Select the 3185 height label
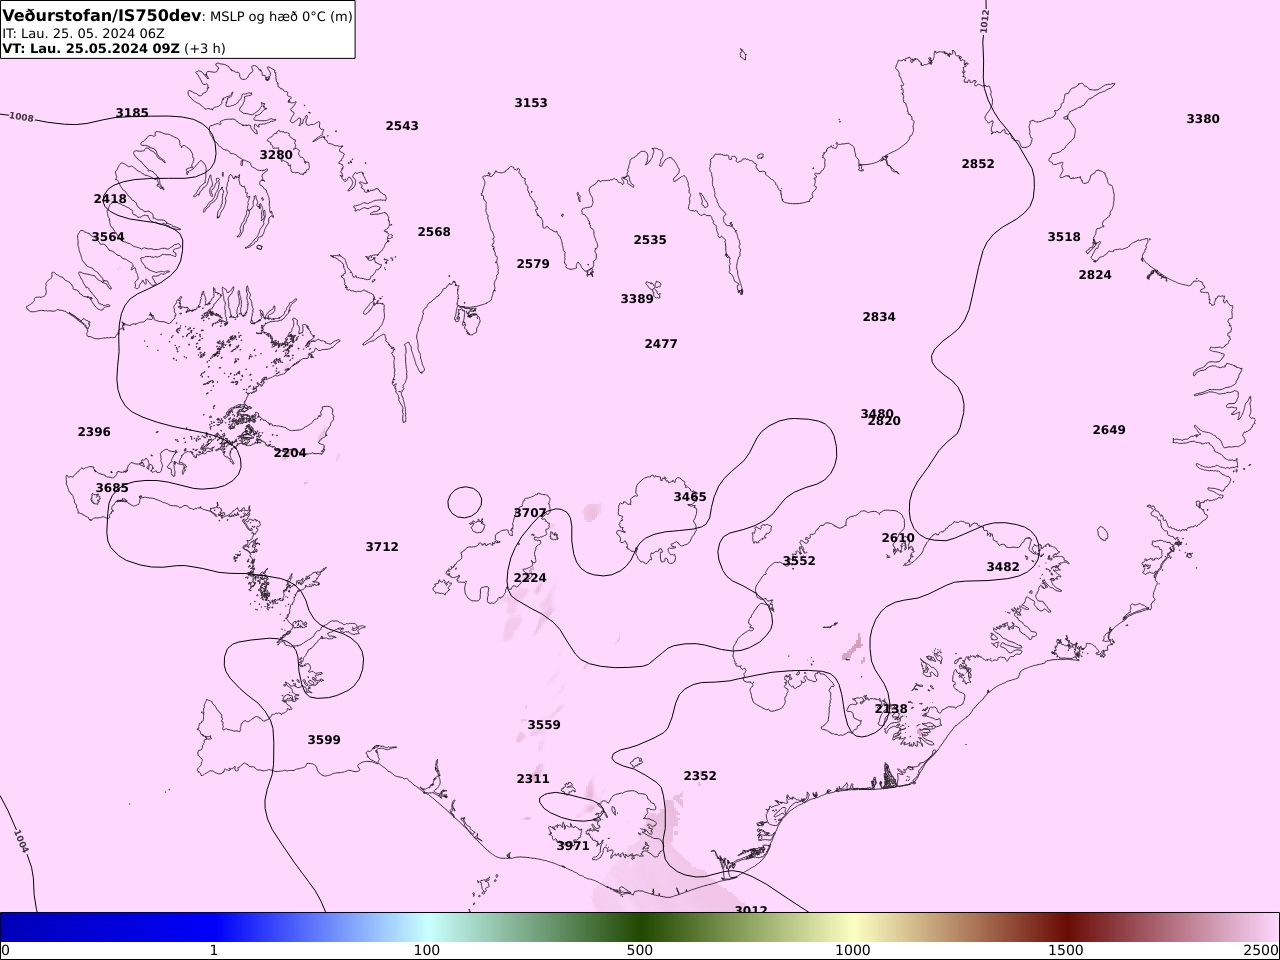Image resolution: width=1280 pixels, height=960 pixels. [132, 113]
